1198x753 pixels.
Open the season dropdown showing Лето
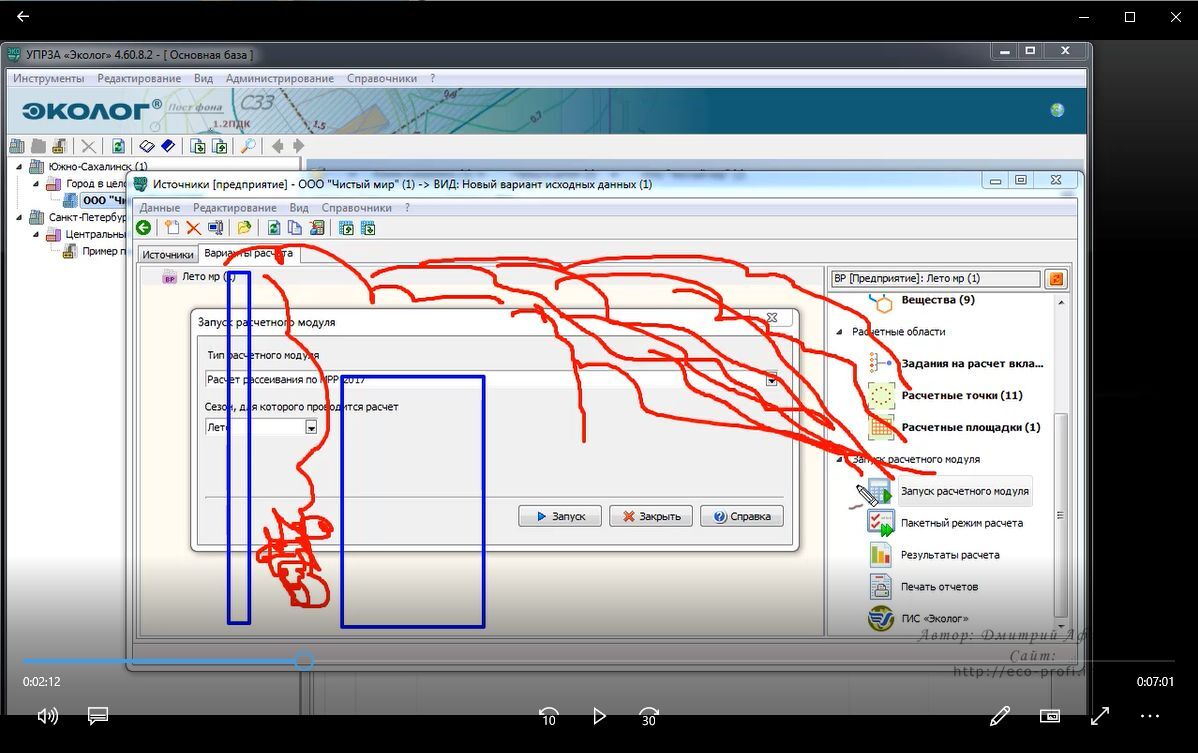pos(311,427)
